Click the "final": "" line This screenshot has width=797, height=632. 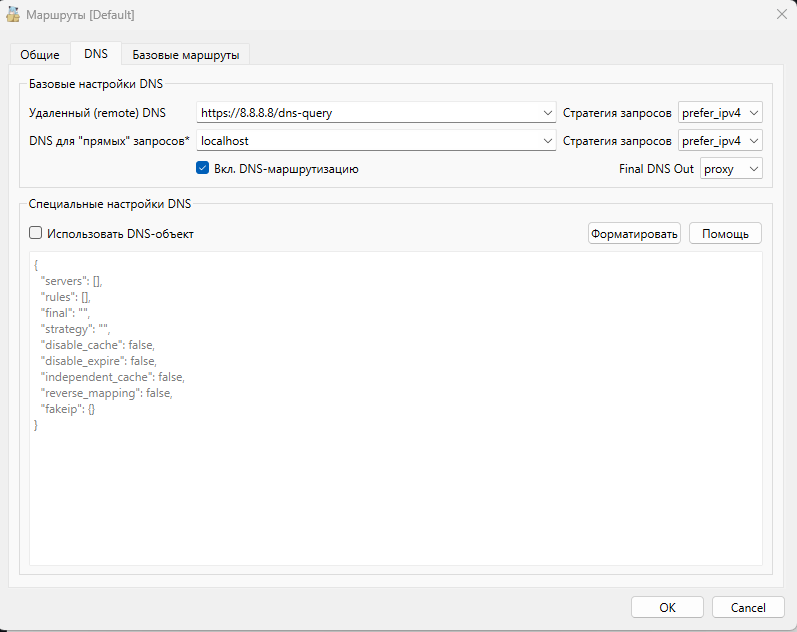click(x=65, y=313)
